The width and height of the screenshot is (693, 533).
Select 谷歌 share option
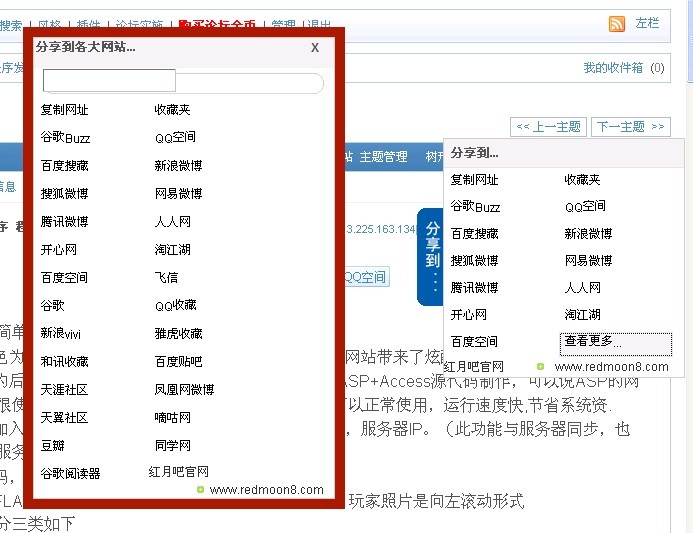[x=53, y=305]
